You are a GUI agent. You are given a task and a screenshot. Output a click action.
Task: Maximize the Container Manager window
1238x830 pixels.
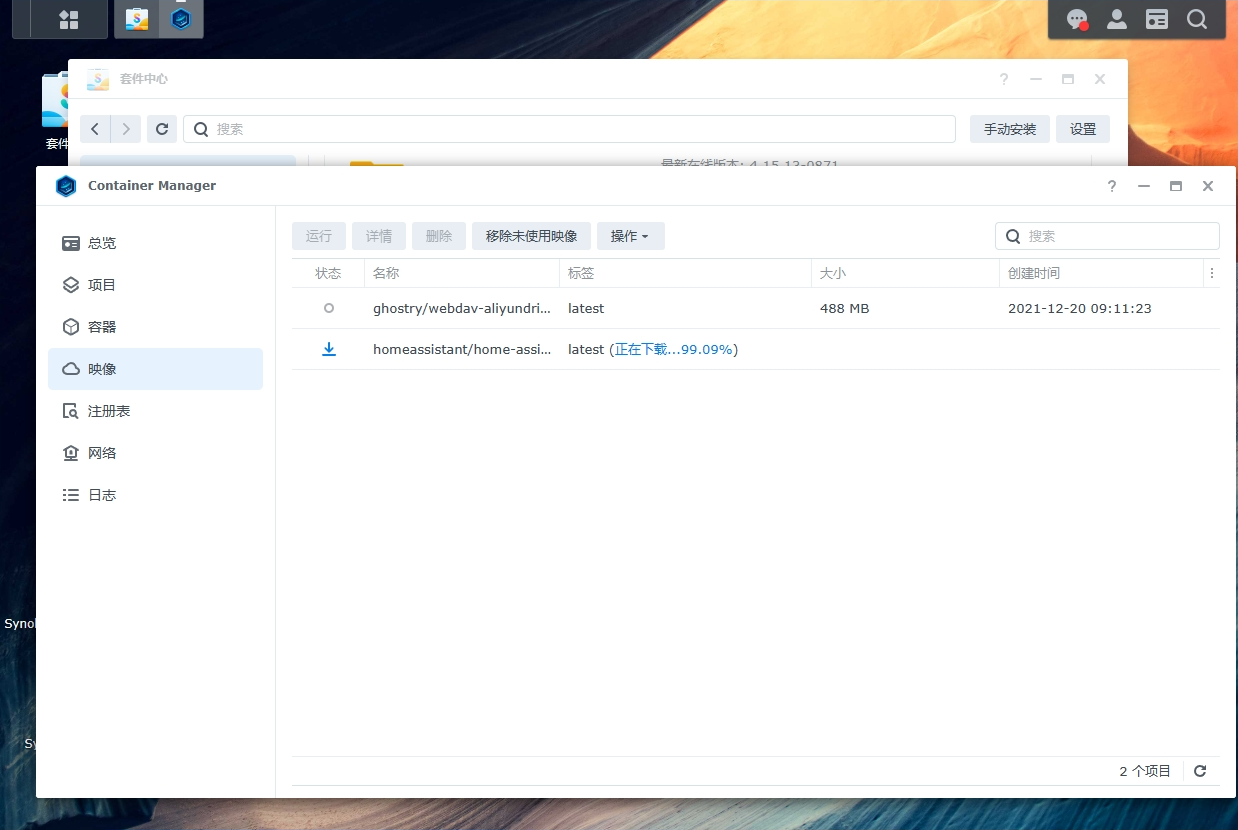tap(1176, 186)
